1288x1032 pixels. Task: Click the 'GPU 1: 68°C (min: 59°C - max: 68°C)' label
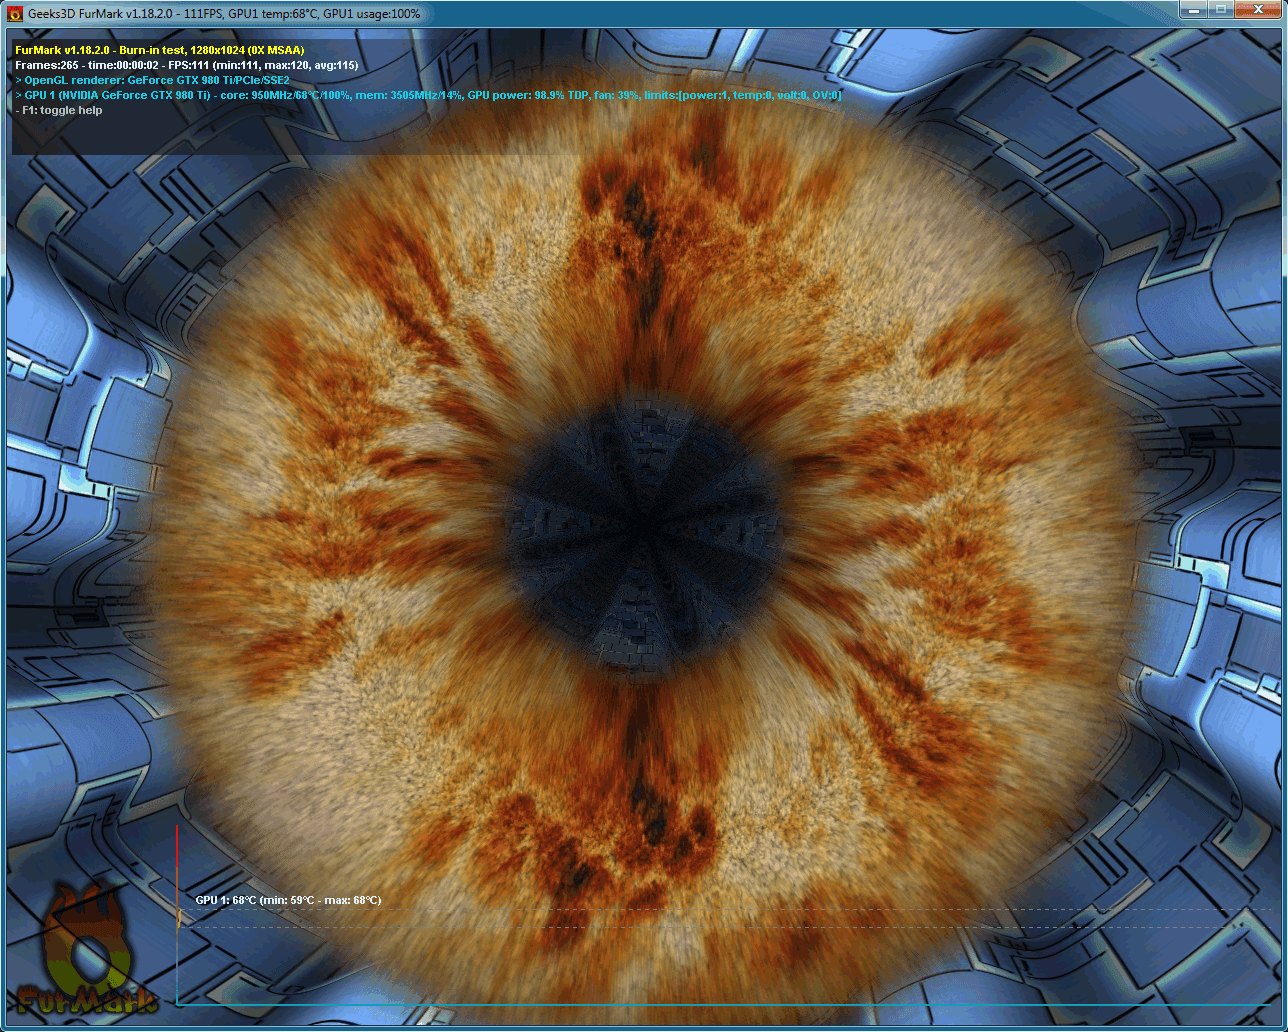(x=288, y=900)
